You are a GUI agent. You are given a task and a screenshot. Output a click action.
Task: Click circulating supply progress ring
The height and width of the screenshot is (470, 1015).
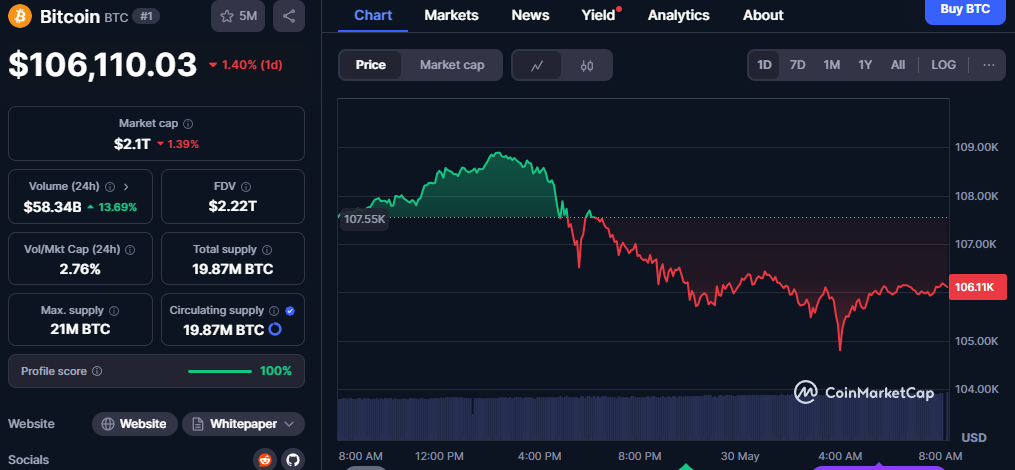(x=274, y=330)
